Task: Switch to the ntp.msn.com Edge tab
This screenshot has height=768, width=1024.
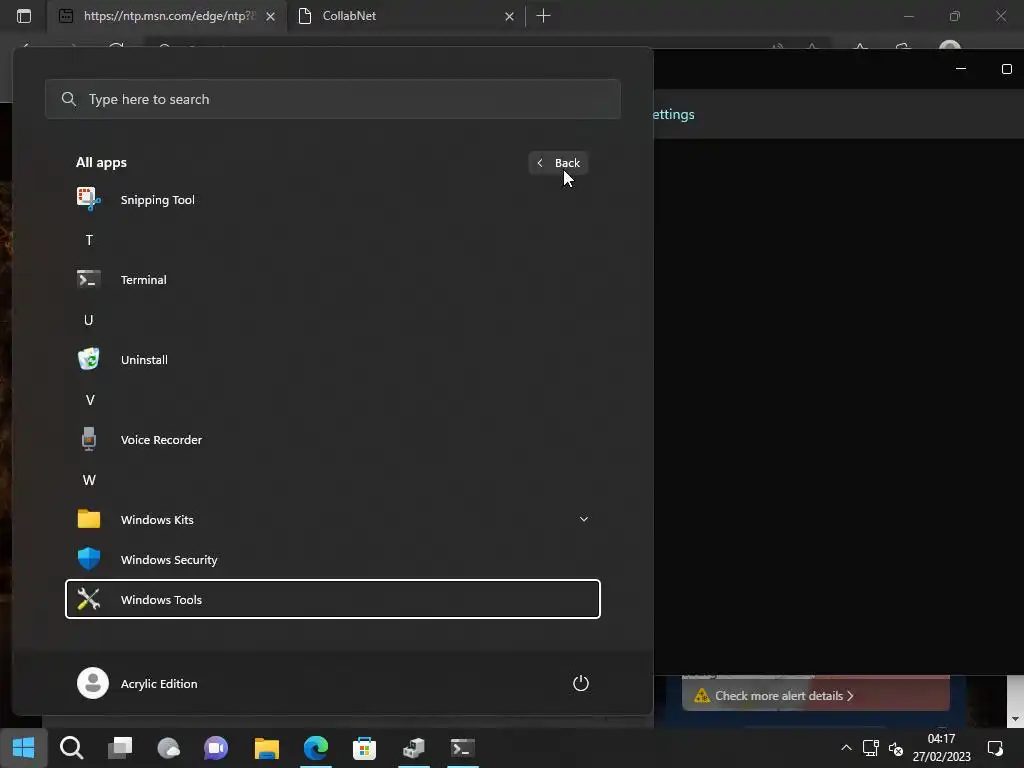Action: click(167, 16)
